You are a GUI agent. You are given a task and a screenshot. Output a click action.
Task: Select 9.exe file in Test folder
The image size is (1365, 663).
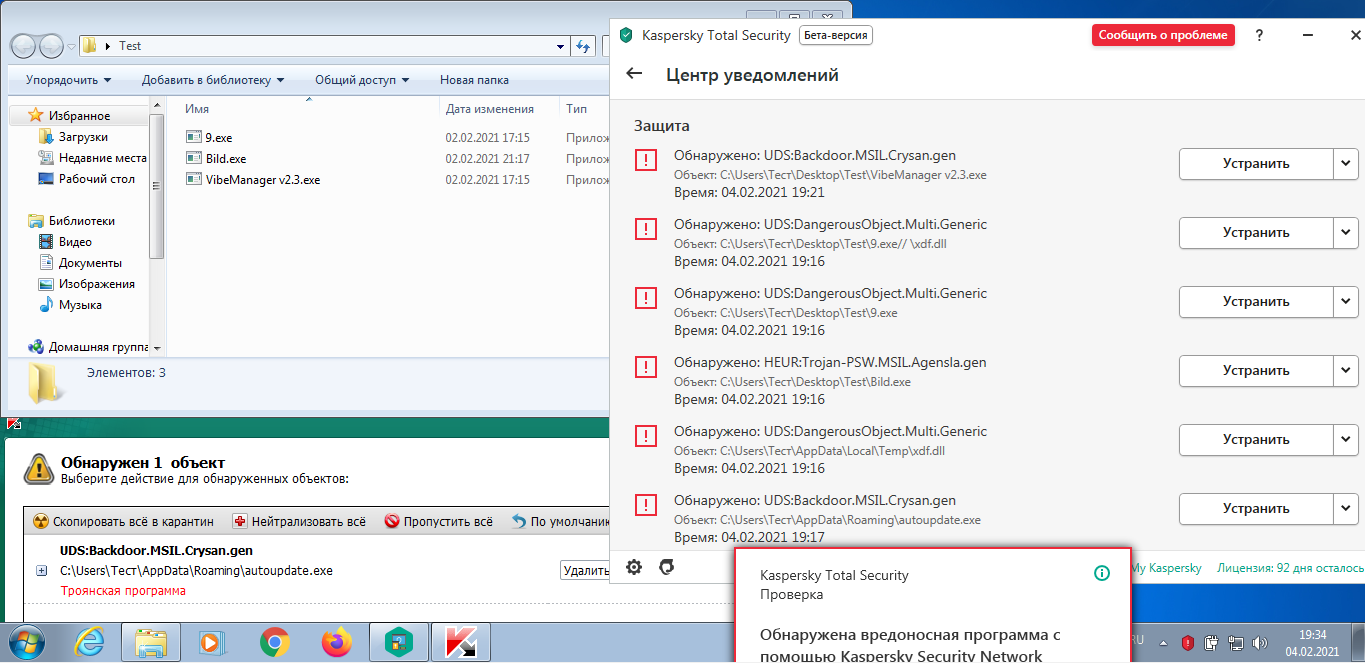(209, 138)
